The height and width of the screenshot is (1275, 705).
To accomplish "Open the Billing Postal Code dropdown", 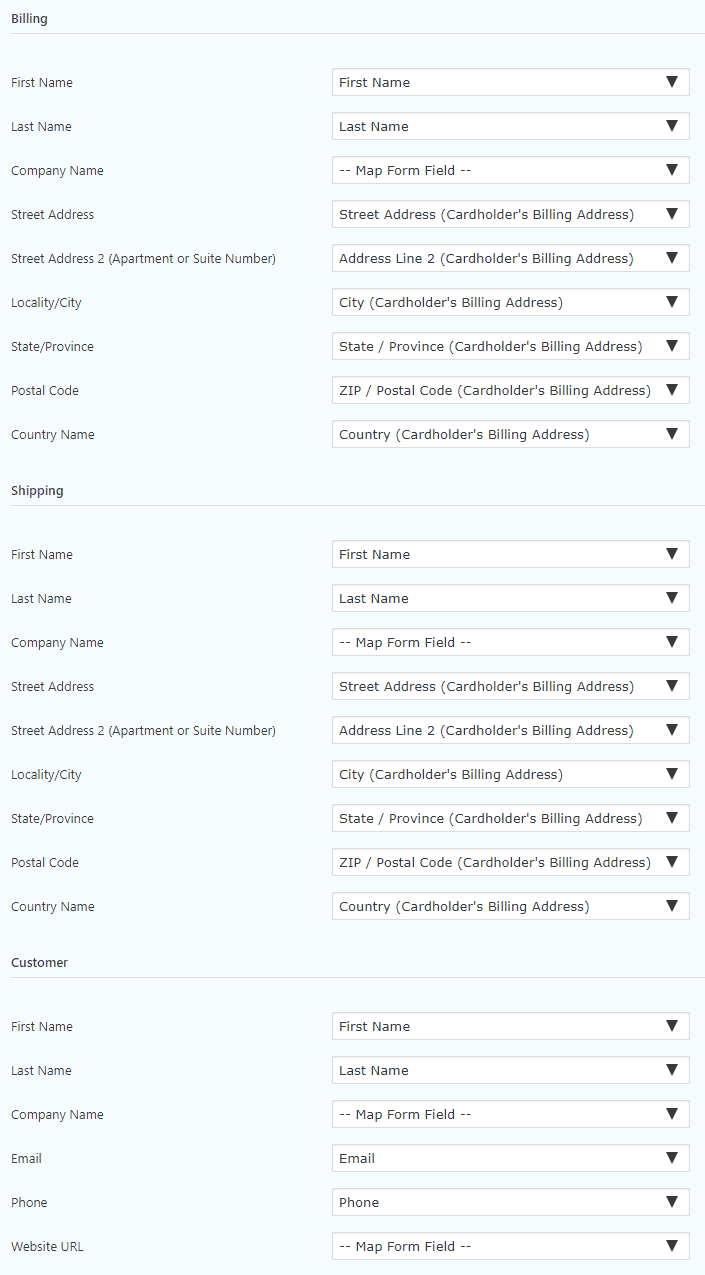I will click(x=510, y=390).
